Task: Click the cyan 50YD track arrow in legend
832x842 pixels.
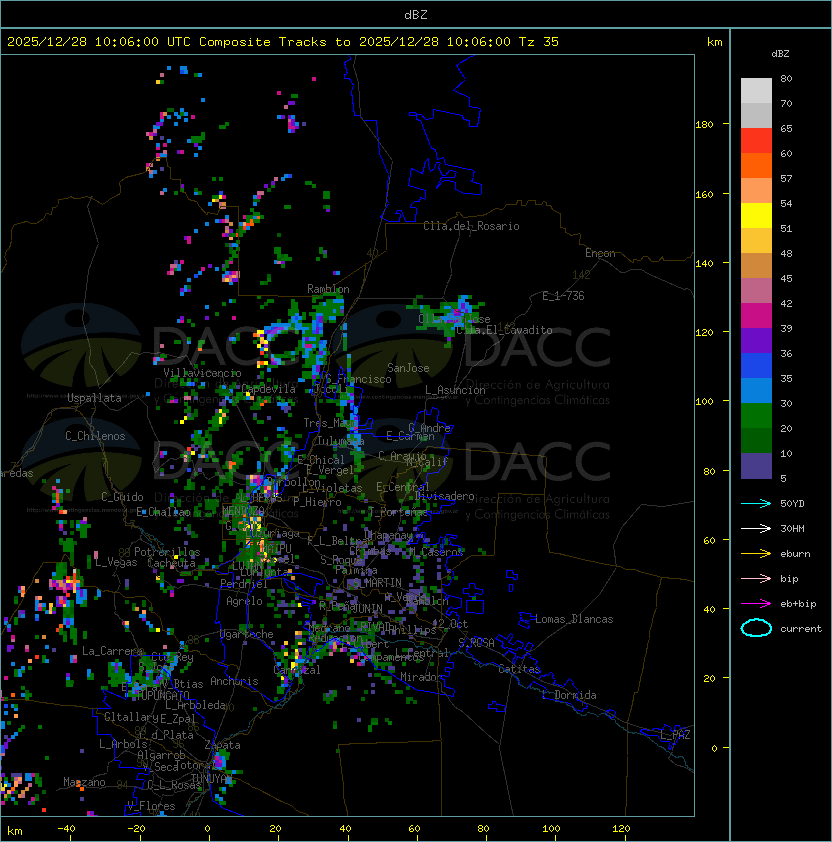Action: pyautogui.click(x=756, y=503)
